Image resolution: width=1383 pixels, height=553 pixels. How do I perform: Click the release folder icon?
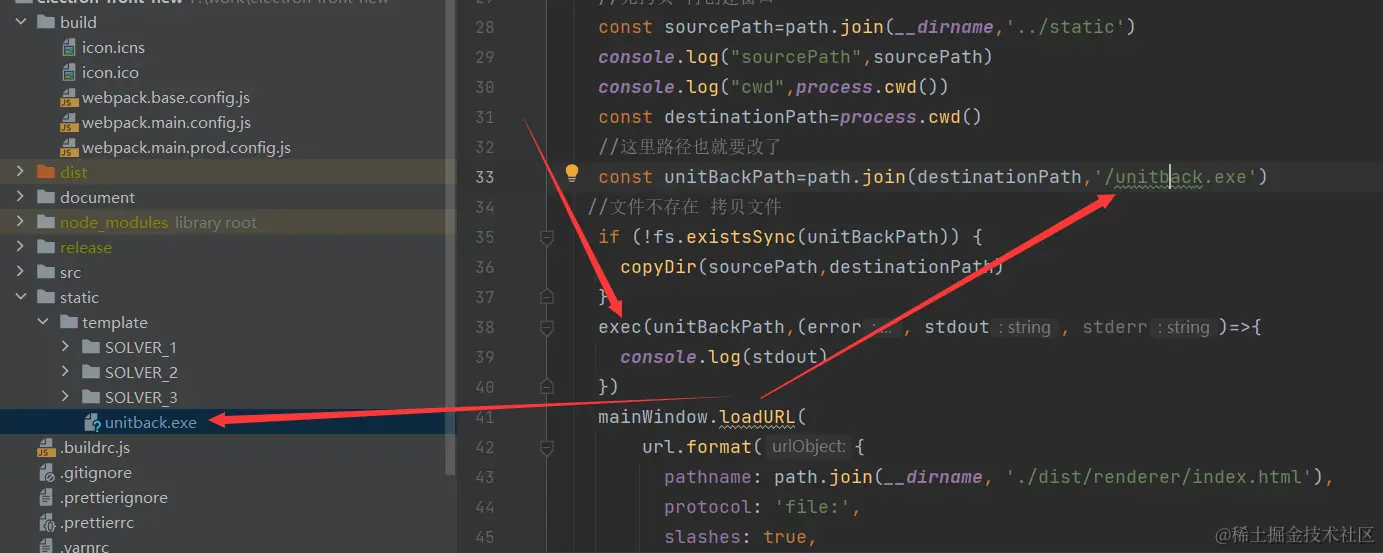click(x=46, y=247)
